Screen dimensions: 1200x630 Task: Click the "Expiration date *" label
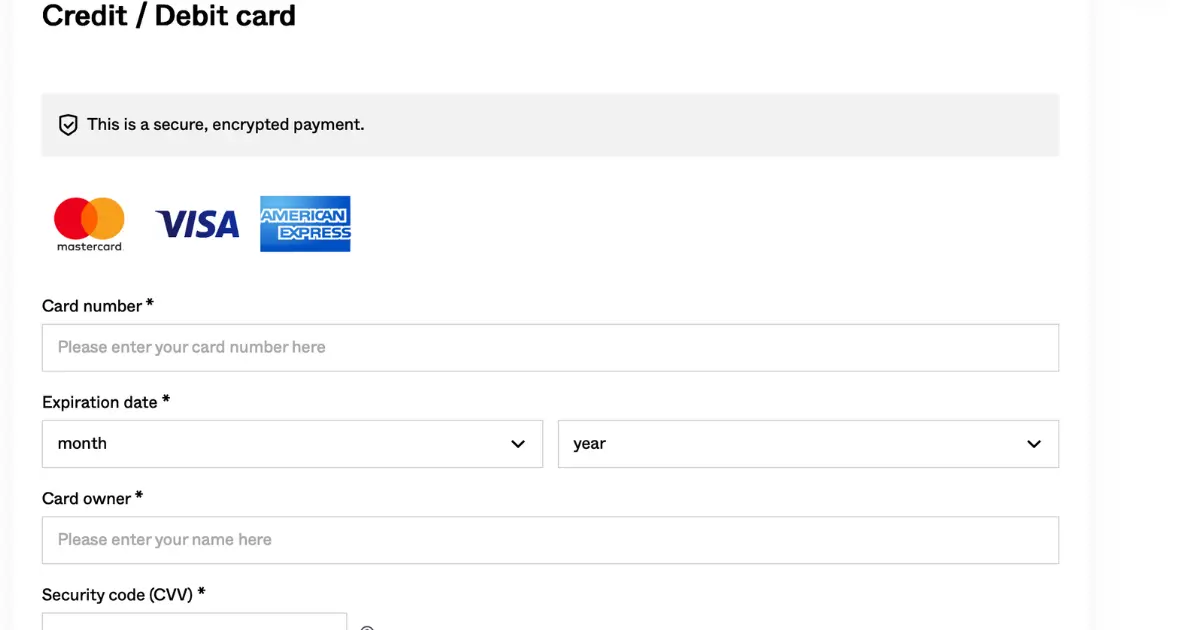[106, 402]
